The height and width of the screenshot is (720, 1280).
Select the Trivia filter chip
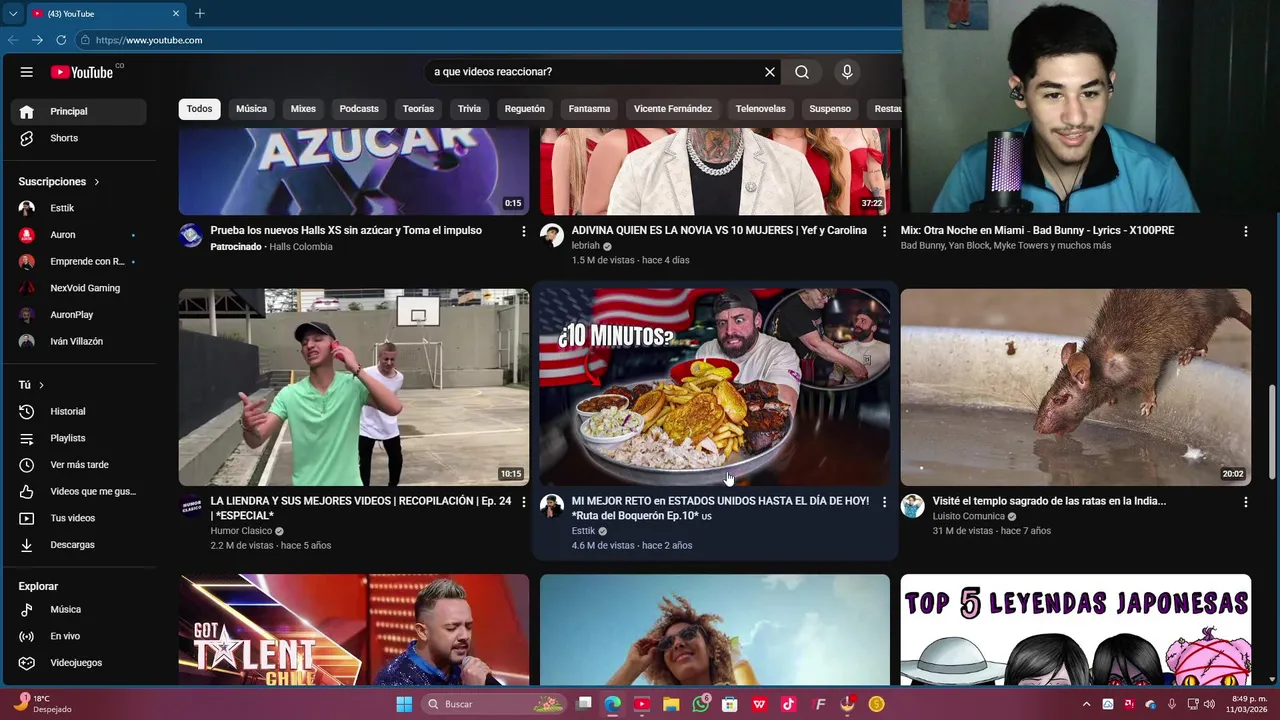click(469, 109)
